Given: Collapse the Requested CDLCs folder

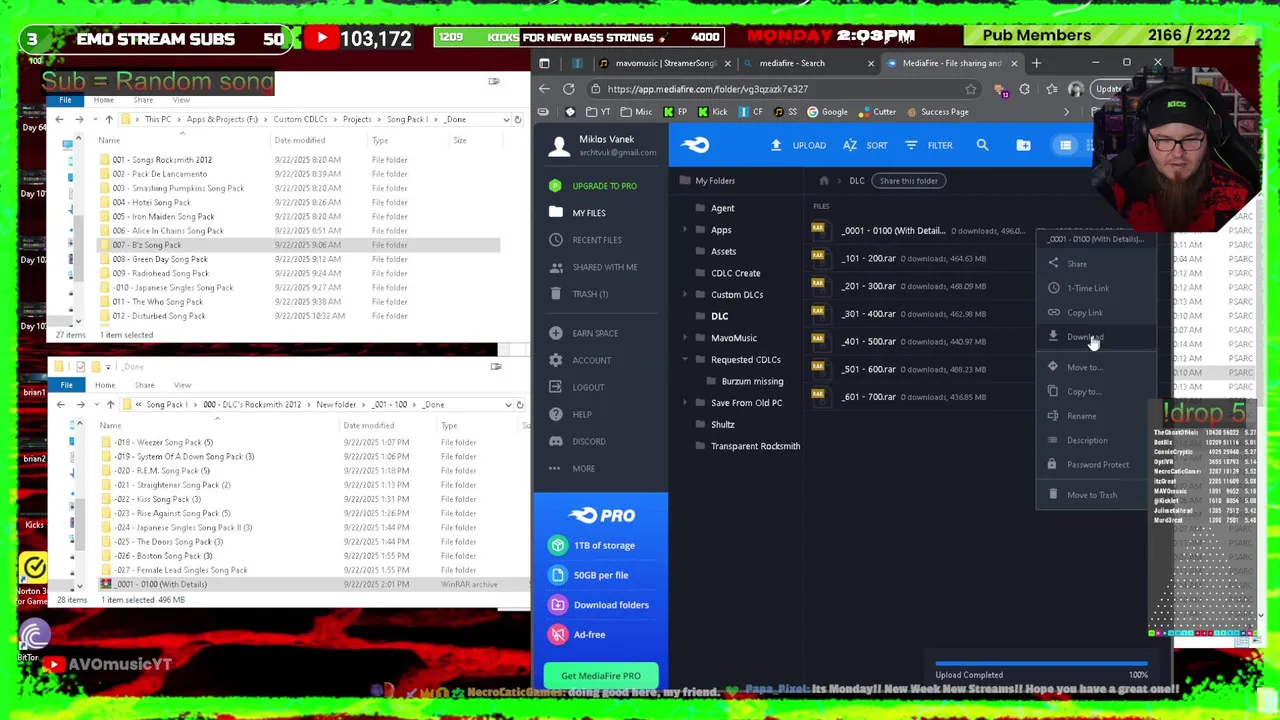Looking at the screenshot, I should point(685,360).
